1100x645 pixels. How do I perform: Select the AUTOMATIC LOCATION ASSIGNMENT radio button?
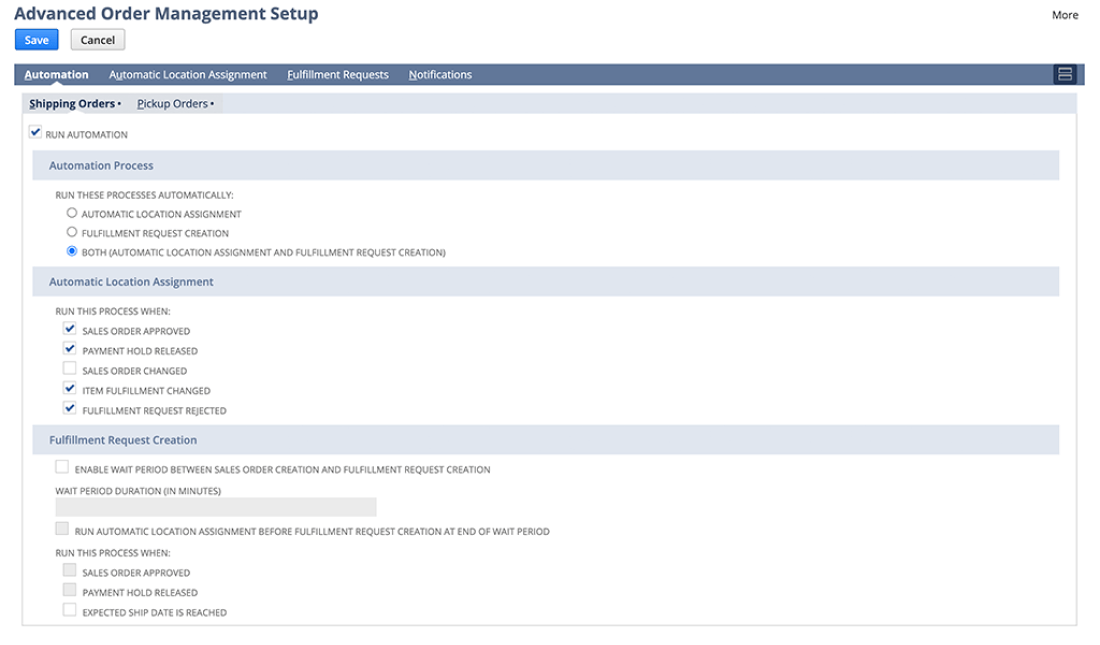(x=71, y=212)
